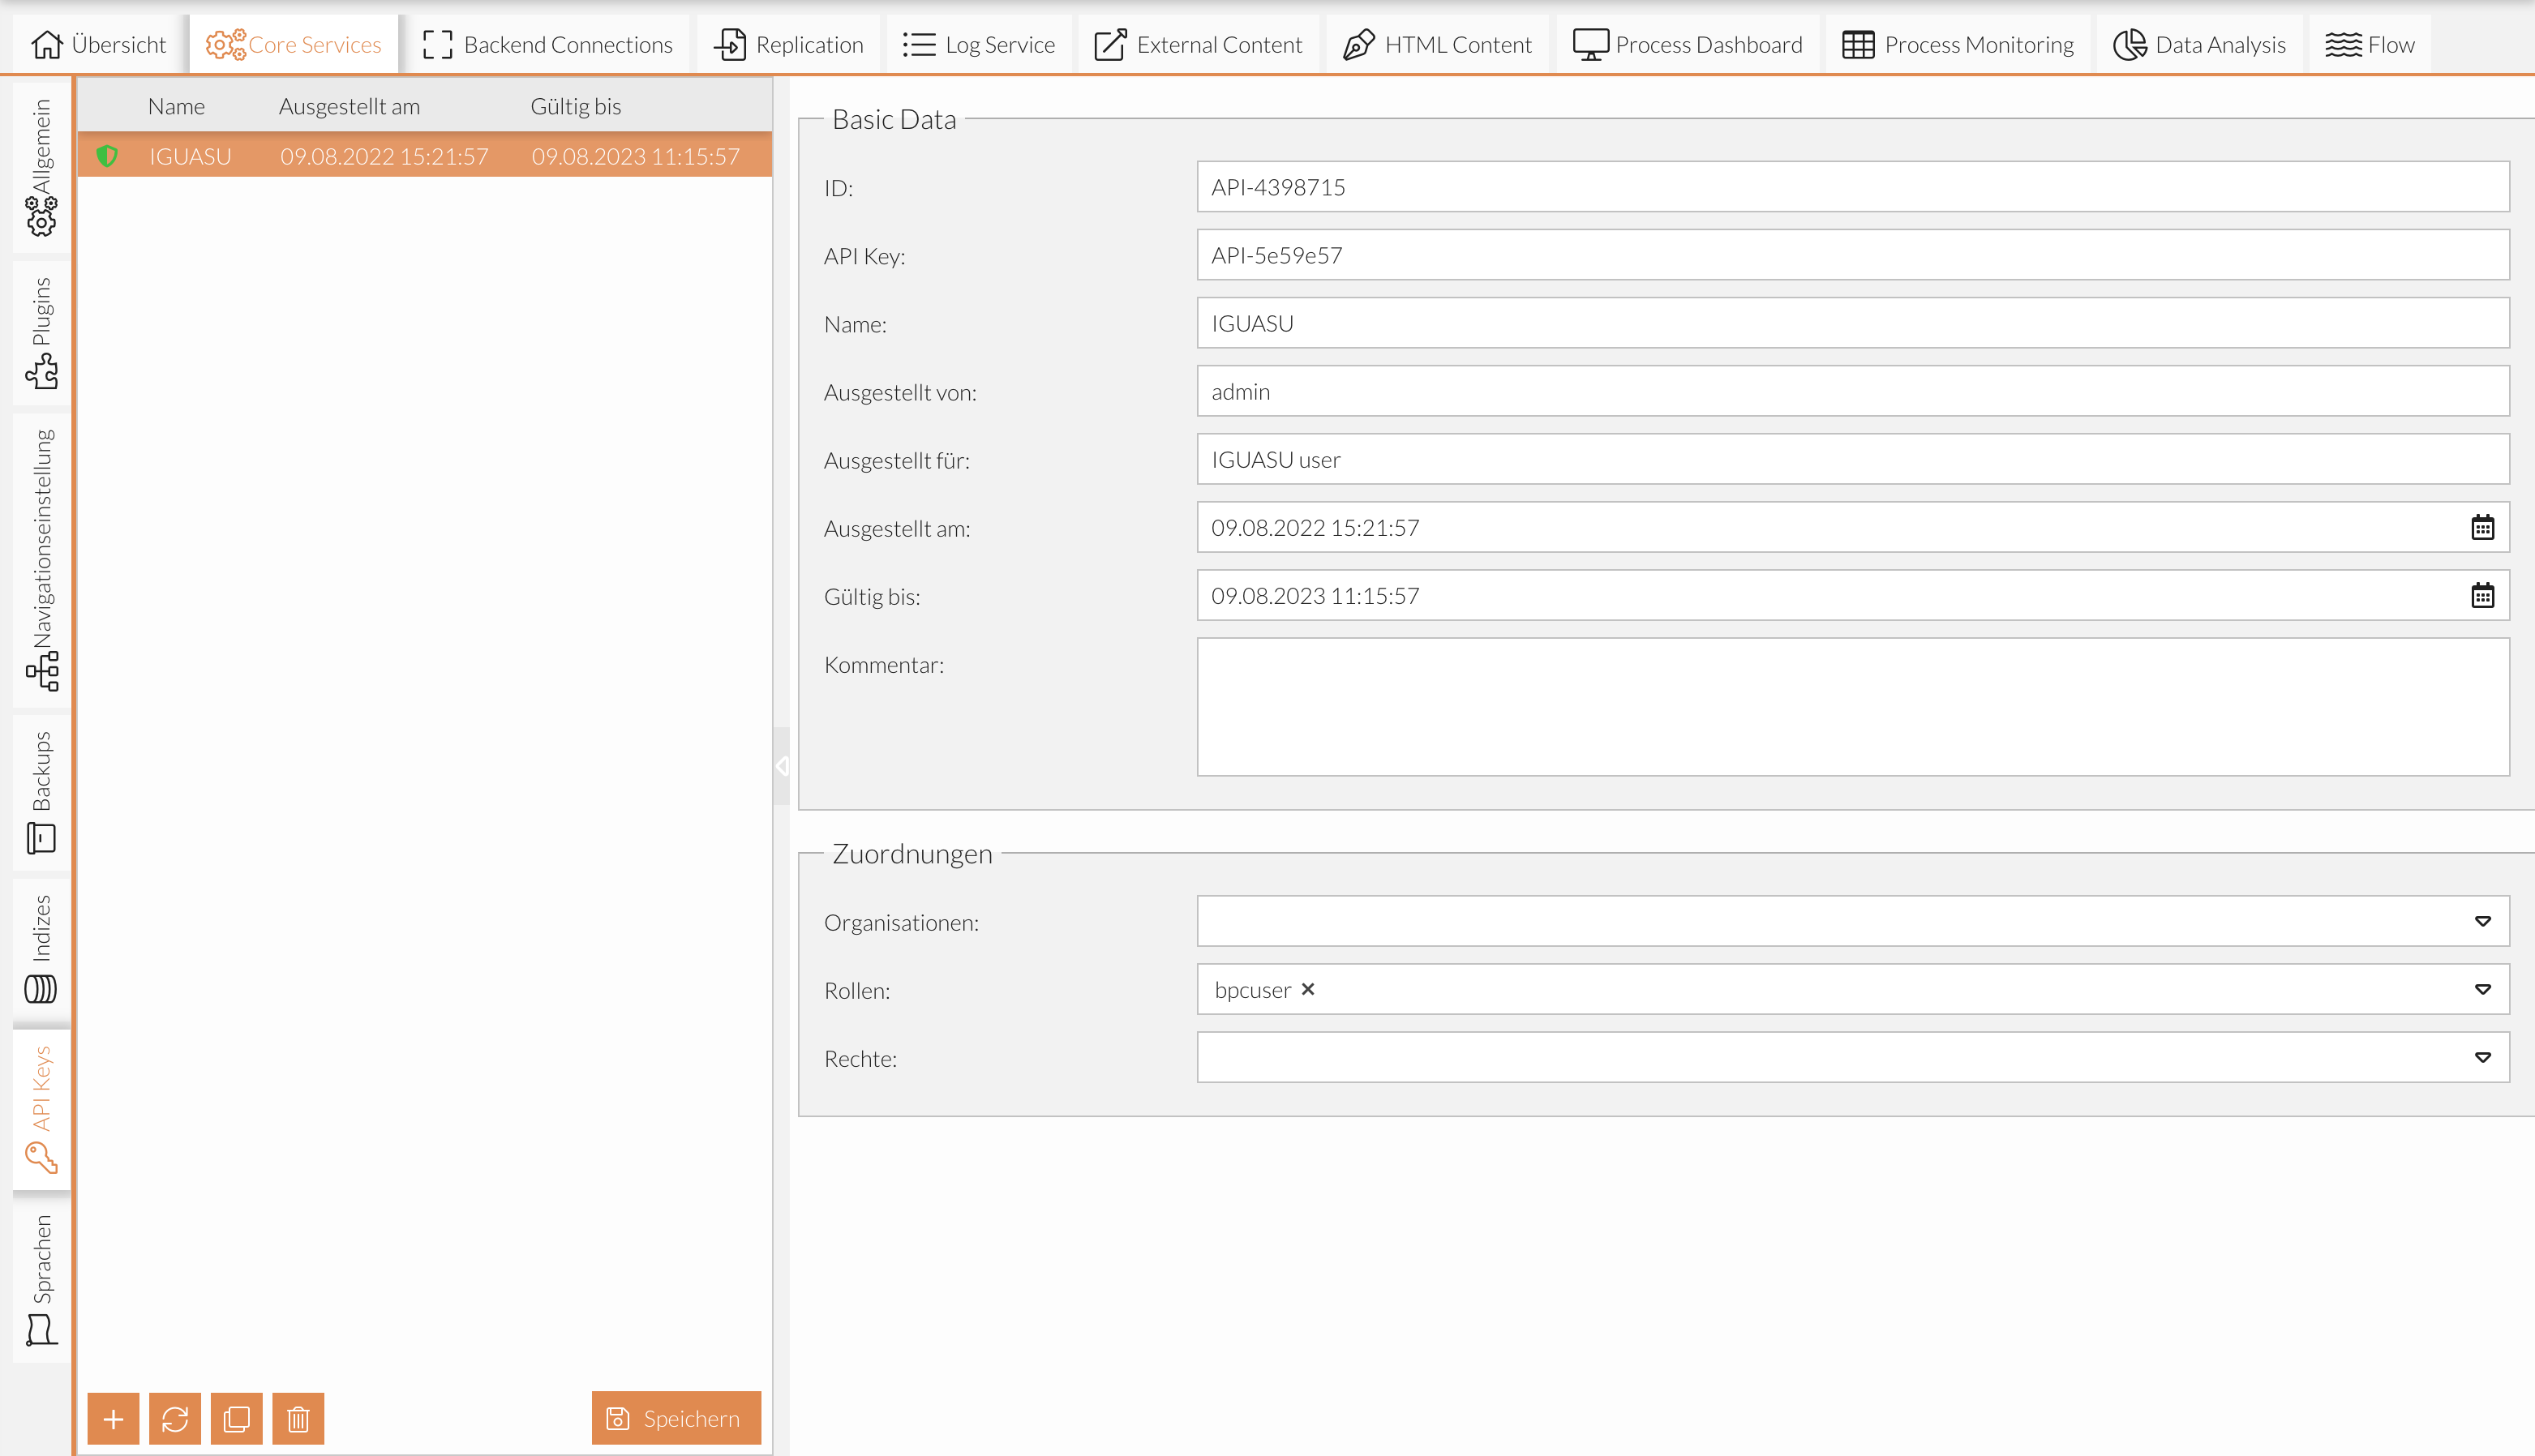
Task: Select the IGUASU row in list
Action: (424, 156)
